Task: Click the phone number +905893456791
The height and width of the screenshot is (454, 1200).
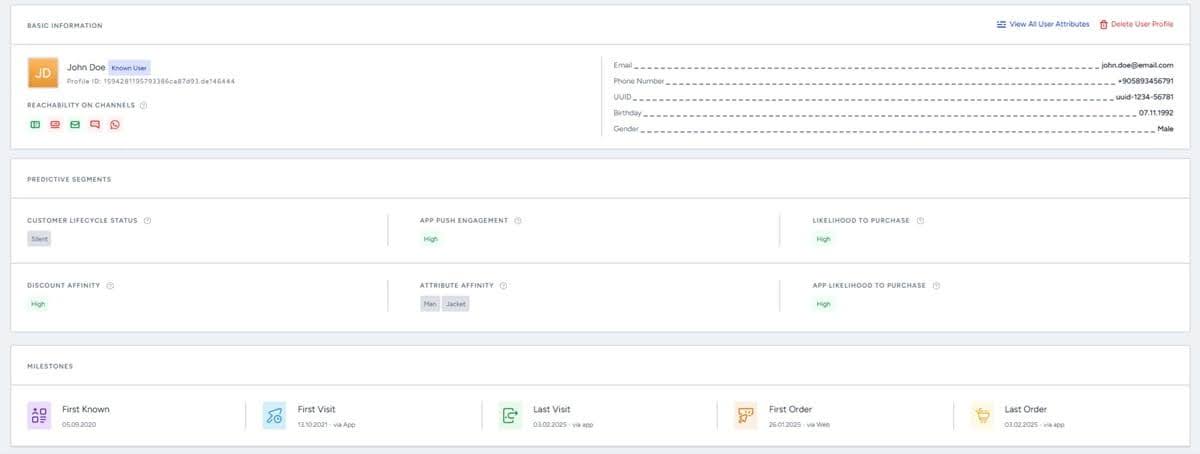Action: (1146, 81)
